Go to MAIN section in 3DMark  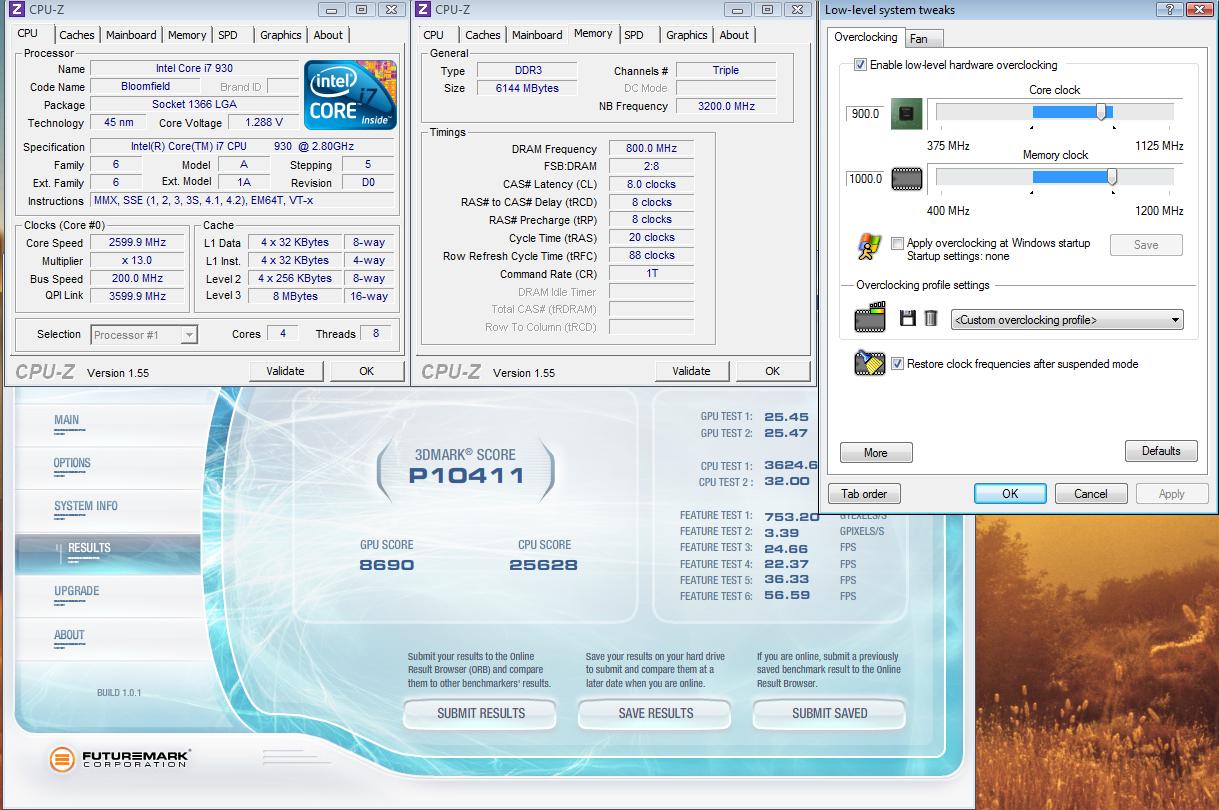[67, 421]
